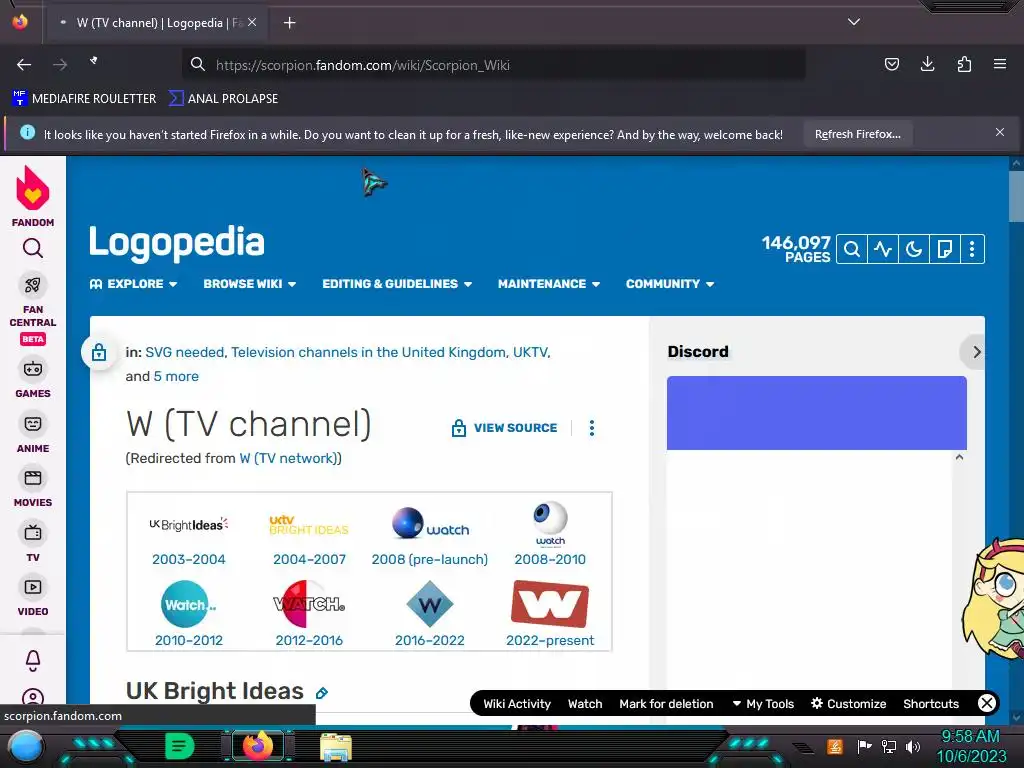The image size is (1024, 768).
Task: Expand the Browse Wiki menu
Action: tap(249, 284)
